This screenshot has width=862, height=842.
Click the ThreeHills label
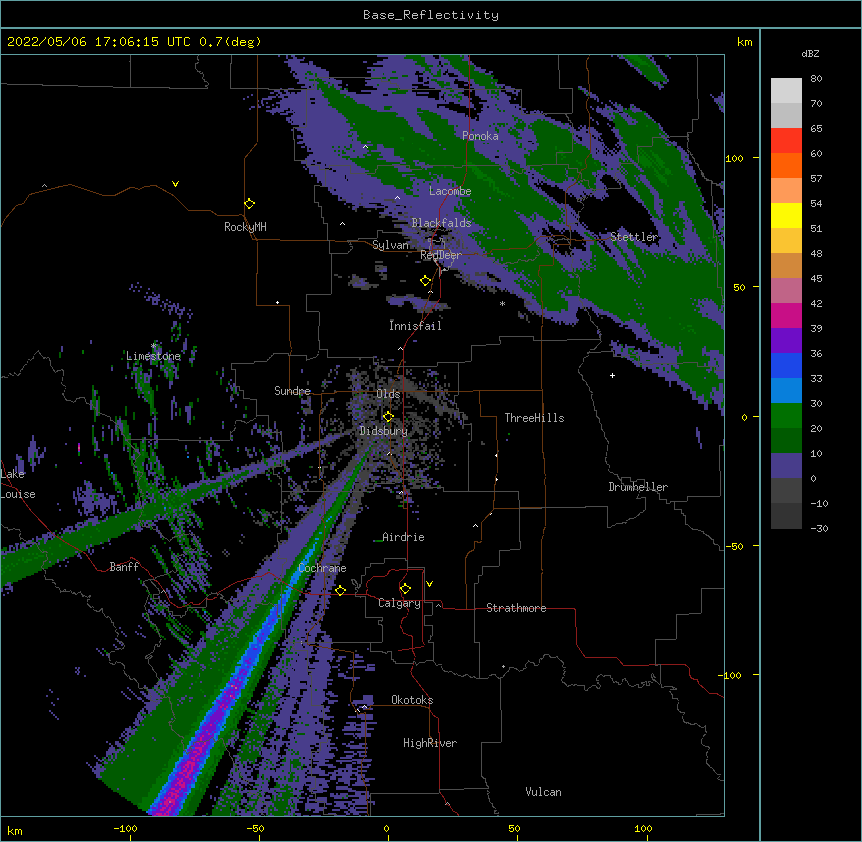534,418
